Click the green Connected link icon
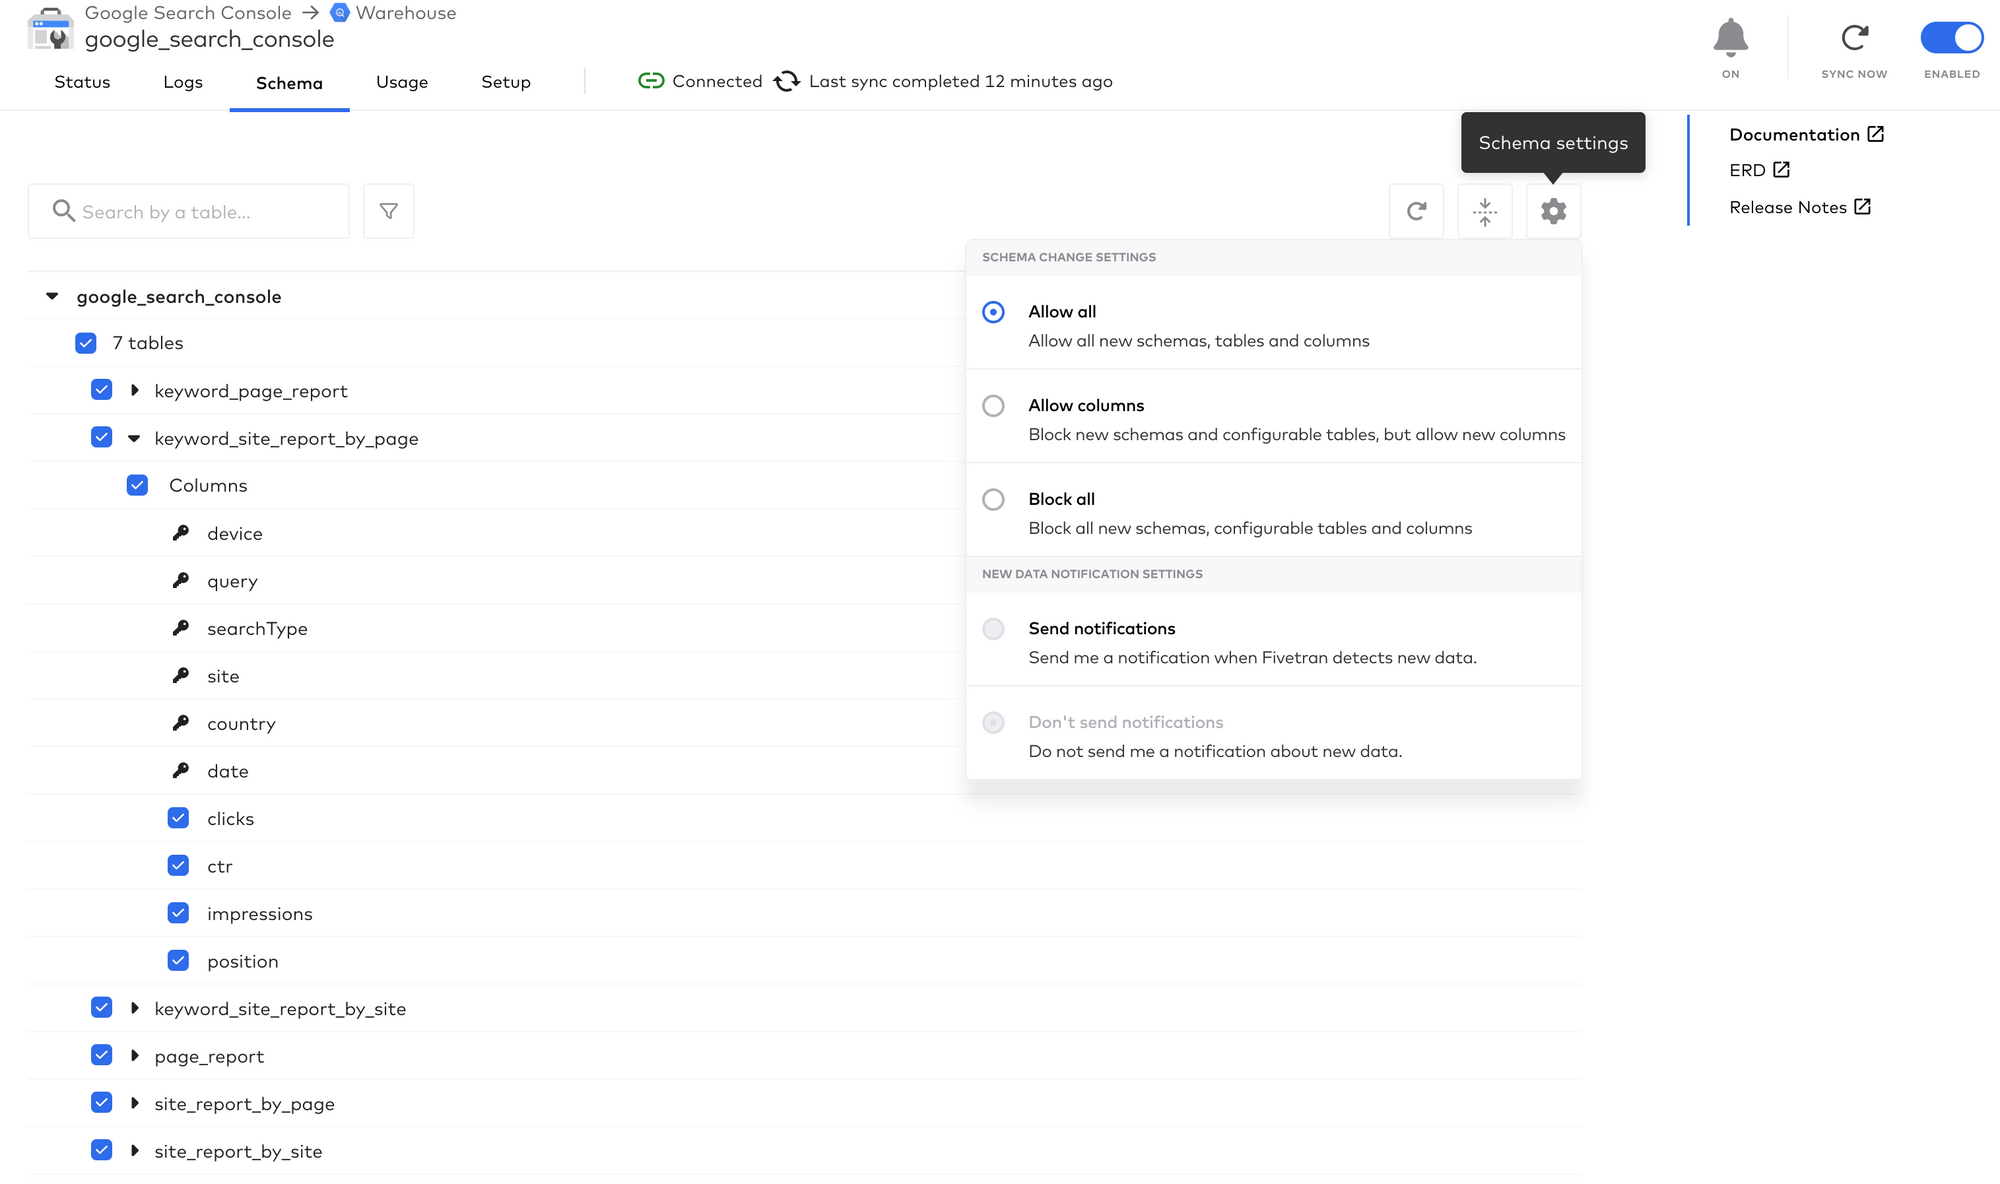 651,81
